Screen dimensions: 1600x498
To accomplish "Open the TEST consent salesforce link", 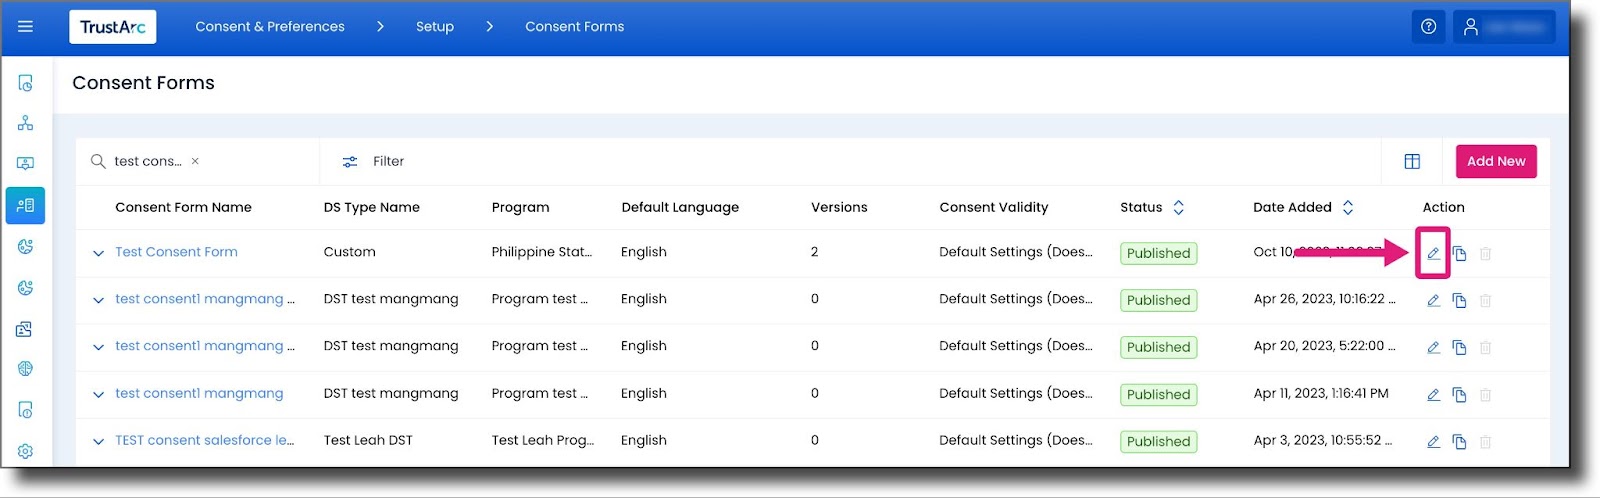I will [x=205, y=440].
